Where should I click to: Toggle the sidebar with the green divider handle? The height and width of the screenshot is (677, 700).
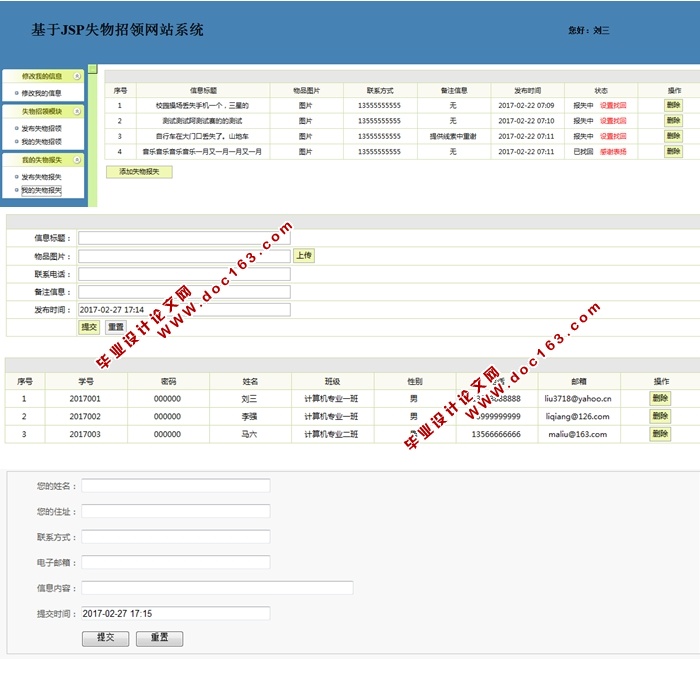coord(92,69)
